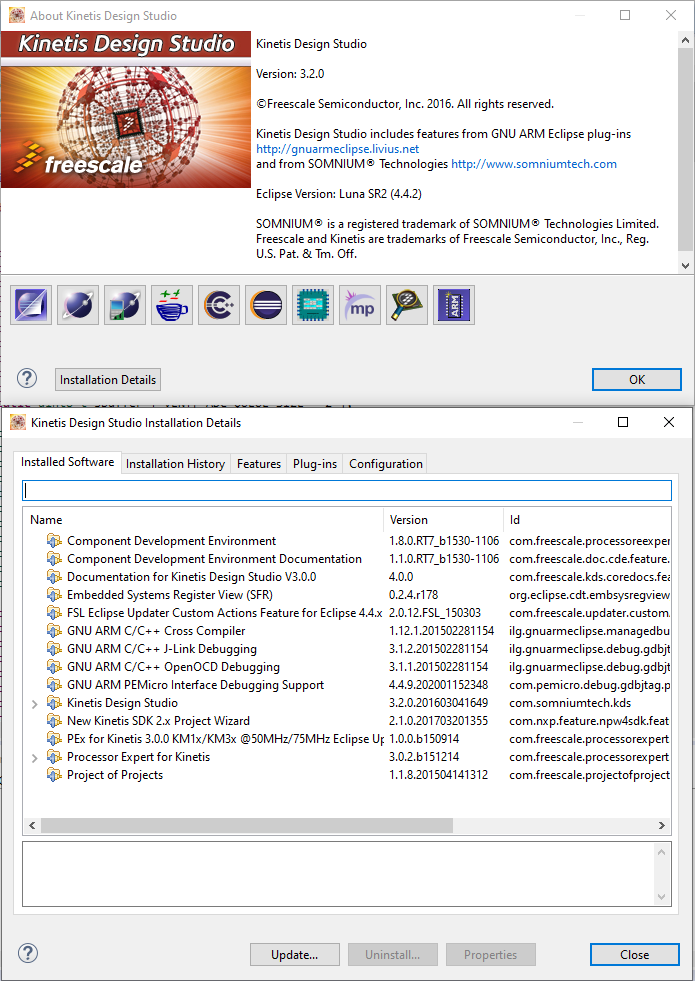Close the About Kinetis Design Studio window

click(x=671, y=15)
